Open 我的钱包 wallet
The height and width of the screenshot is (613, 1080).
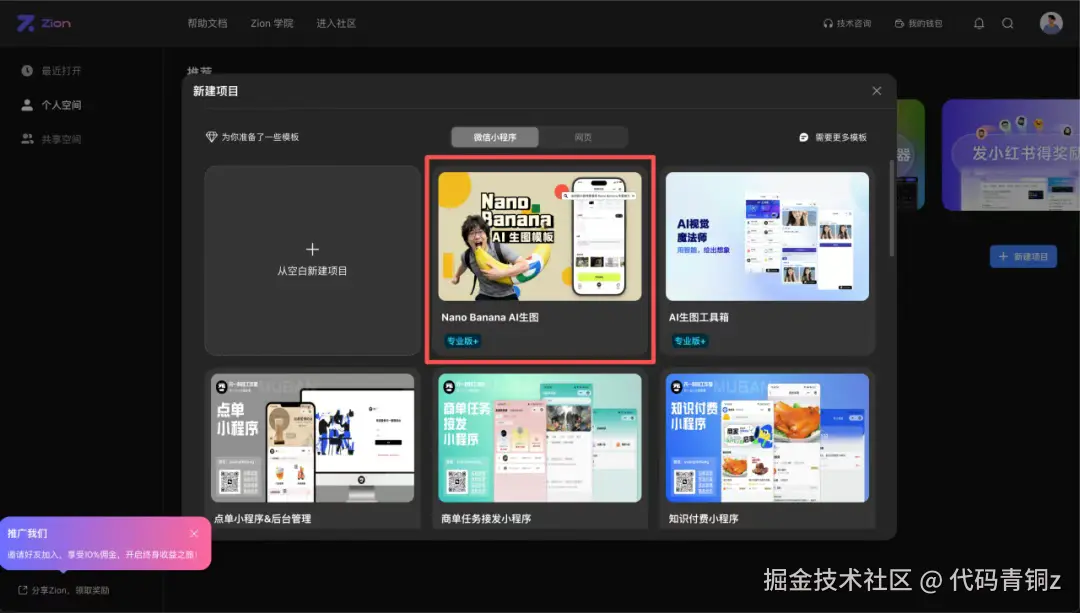pos(918,23)
